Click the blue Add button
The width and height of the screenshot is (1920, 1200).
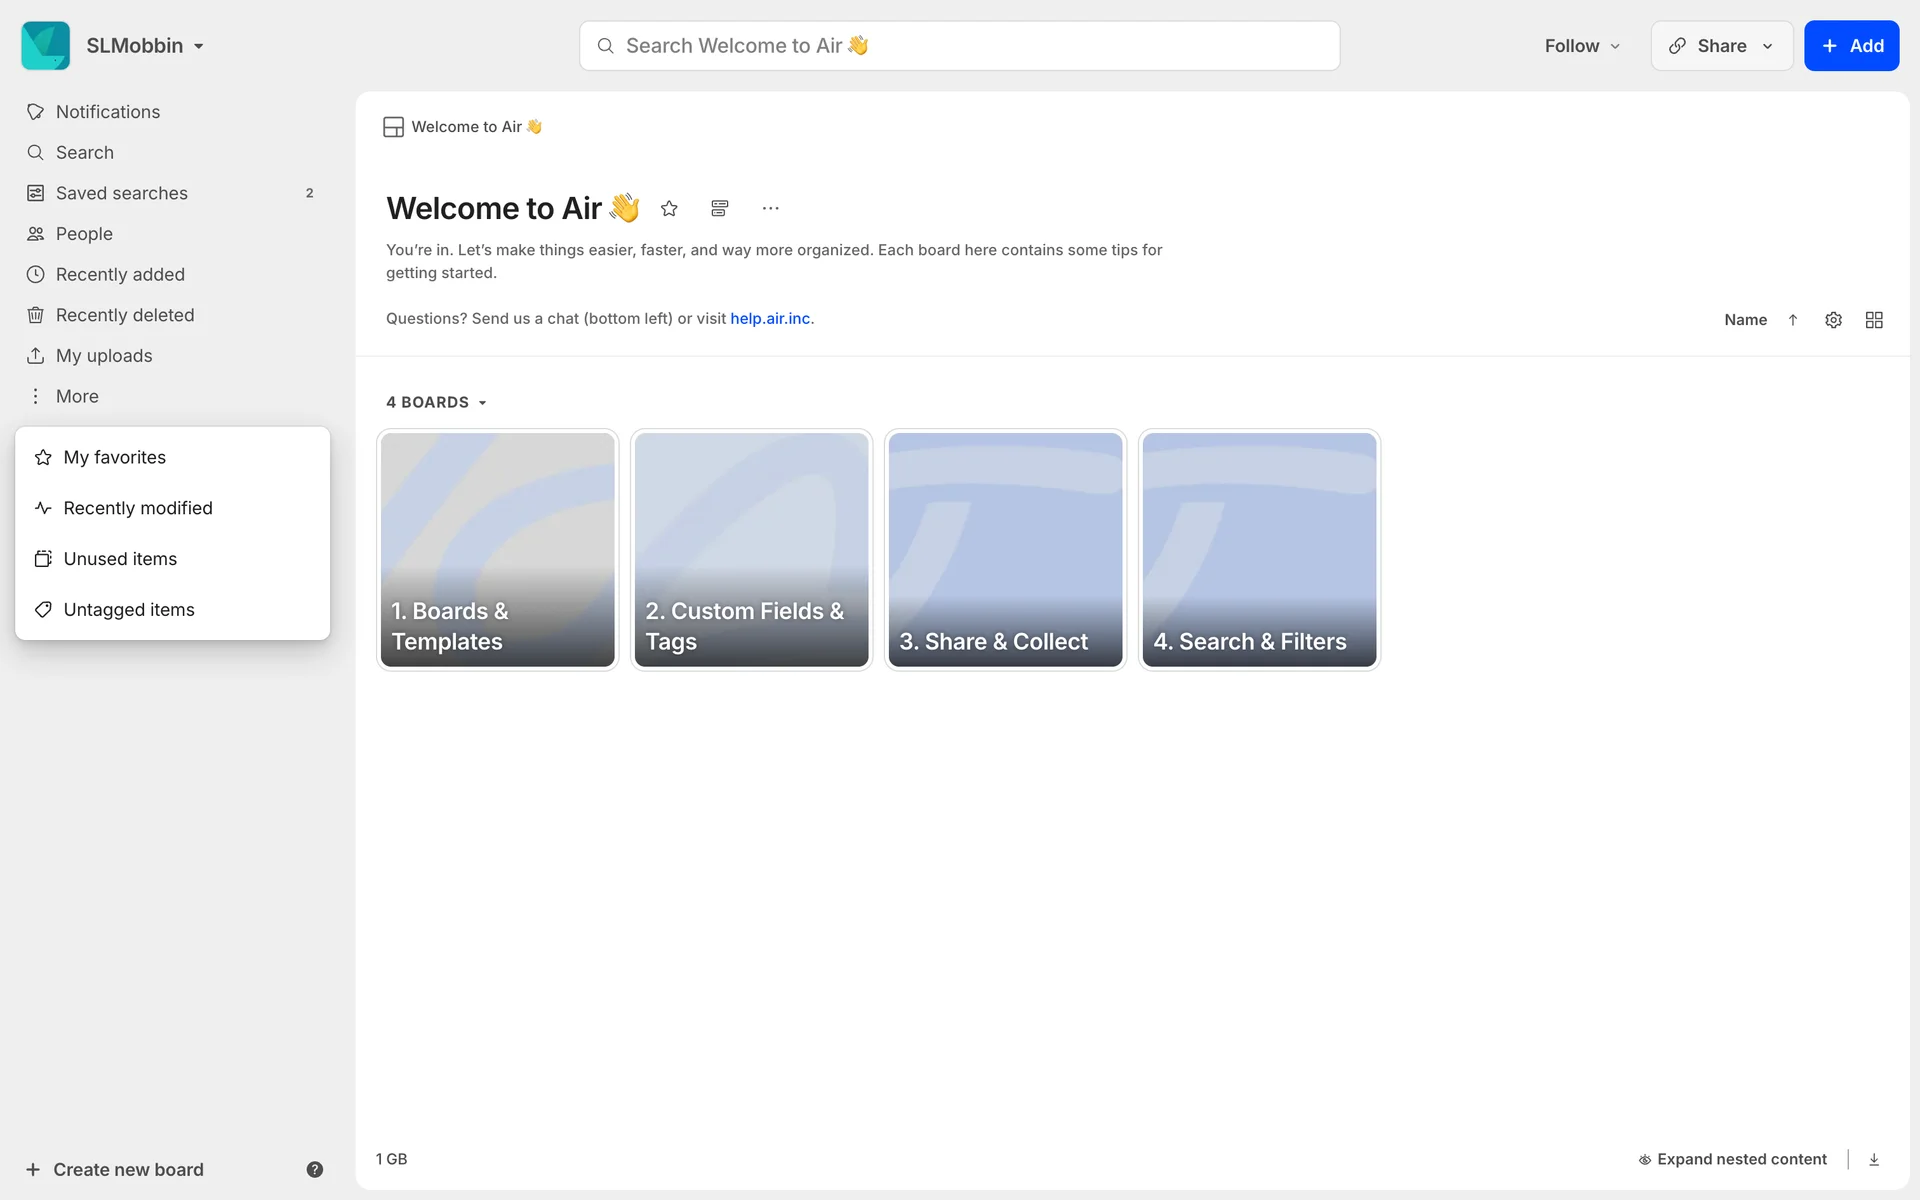click(x=1851, y=46)
